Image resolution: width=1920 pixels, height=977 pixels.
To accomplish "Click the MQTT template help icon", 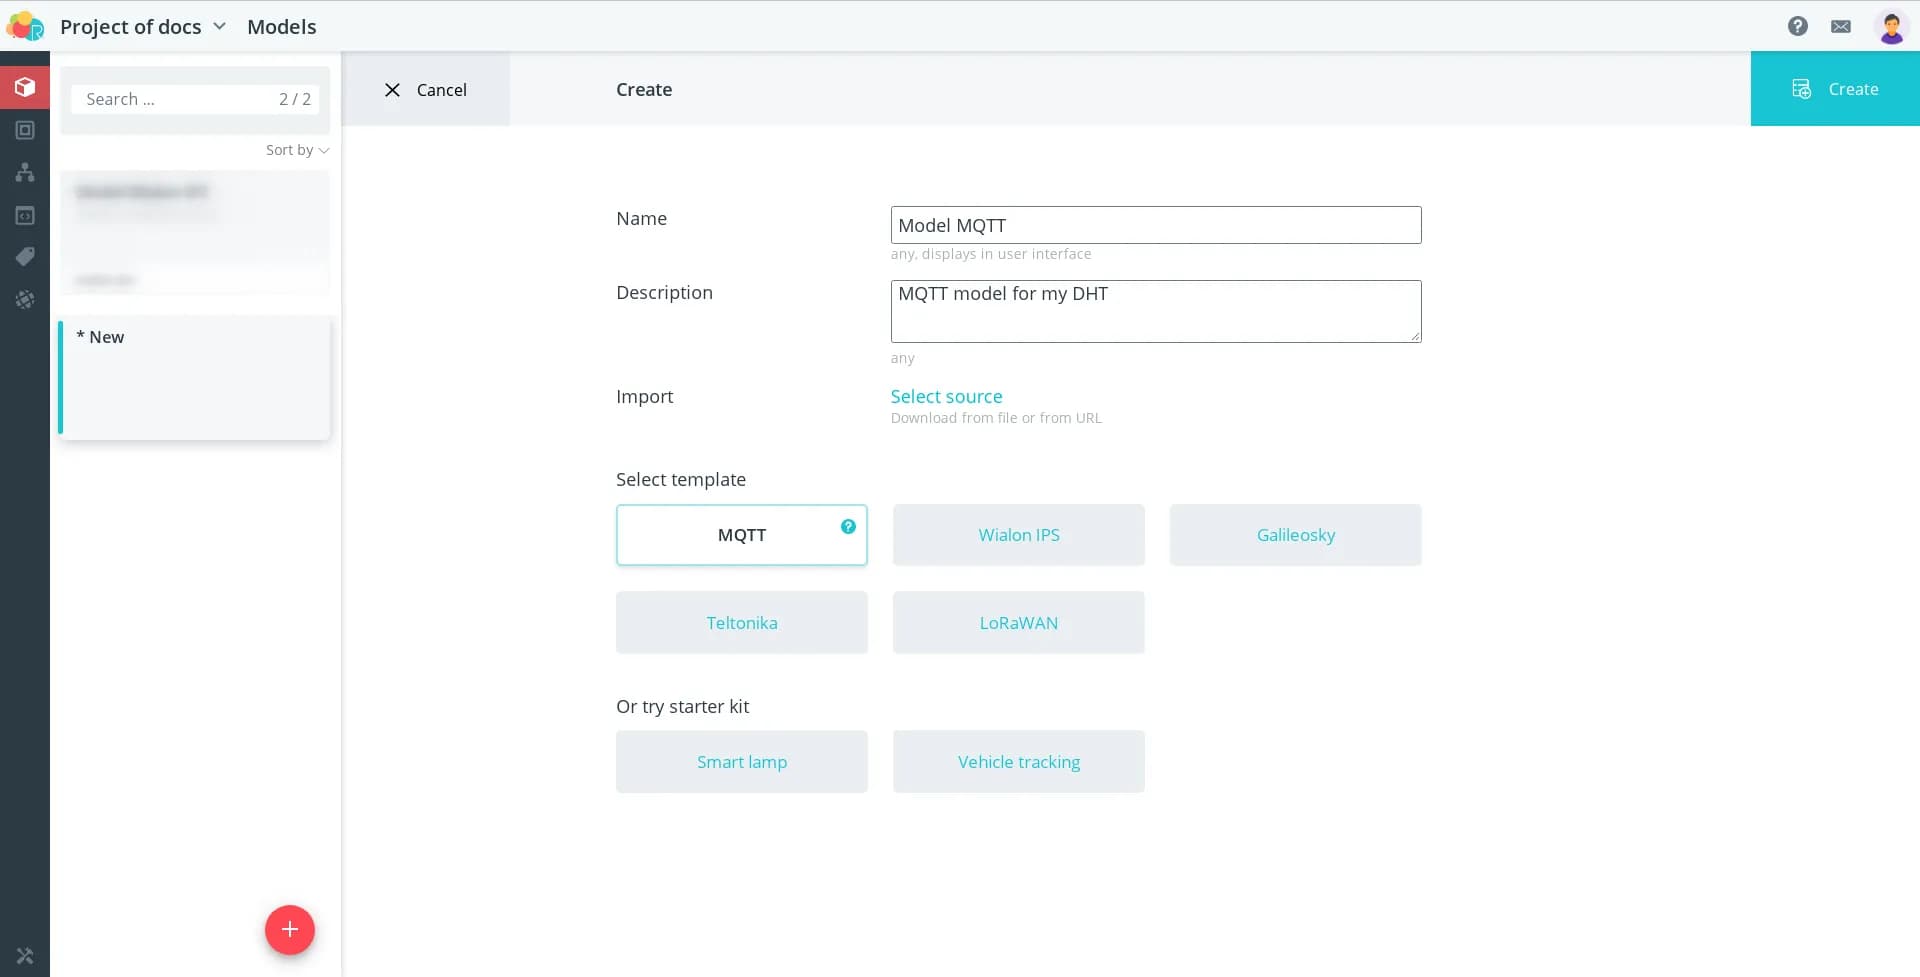I will click(x=848, y=526).
